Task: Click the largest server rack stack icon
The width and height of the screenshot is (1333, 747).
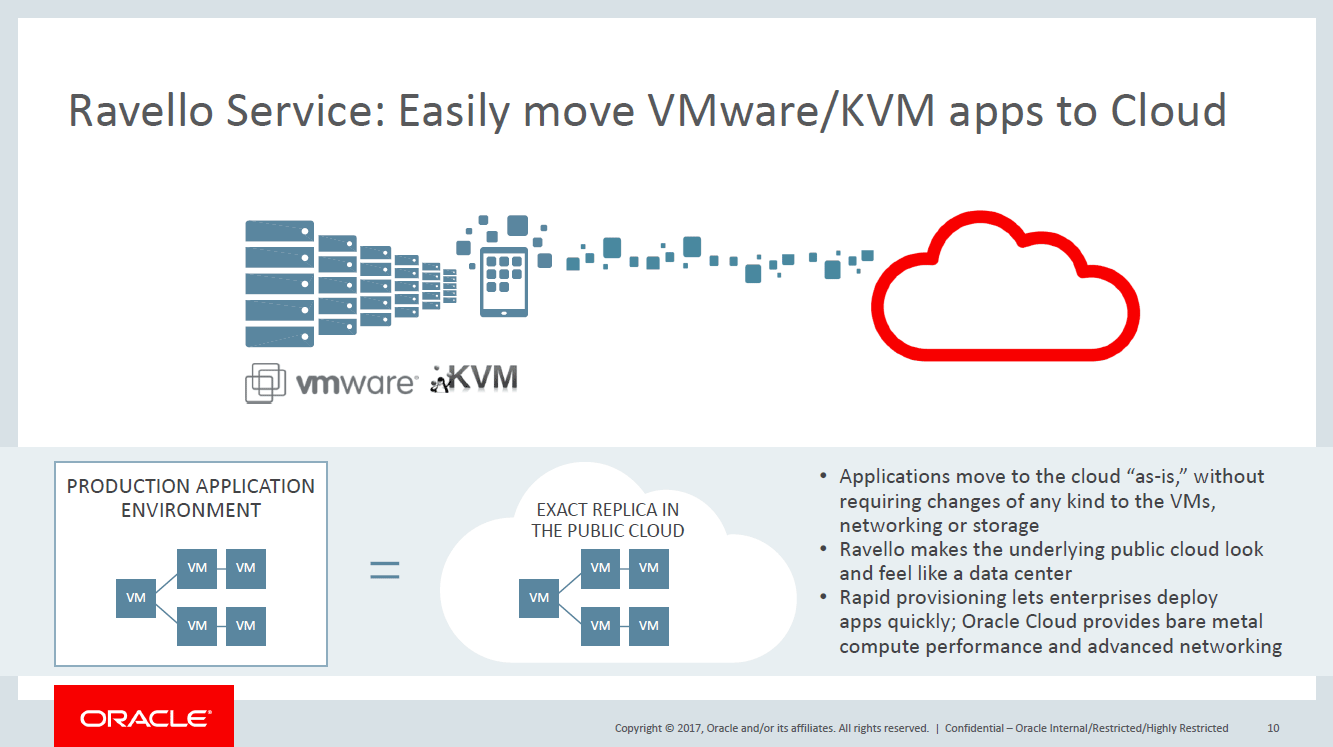Action: point(280,284)
